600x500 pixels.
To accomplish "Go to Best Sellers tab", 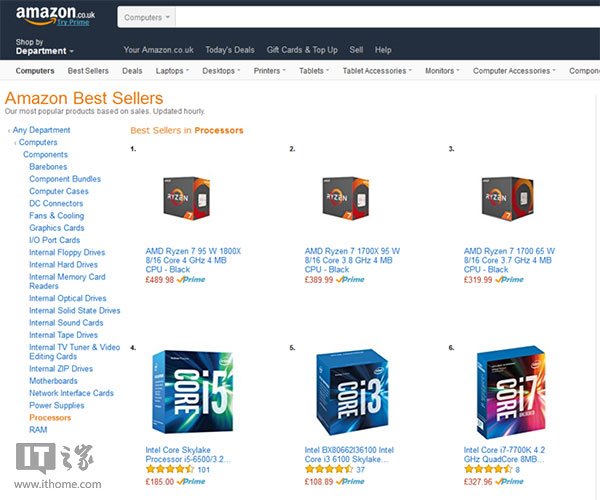I will (x=88, y=71).
